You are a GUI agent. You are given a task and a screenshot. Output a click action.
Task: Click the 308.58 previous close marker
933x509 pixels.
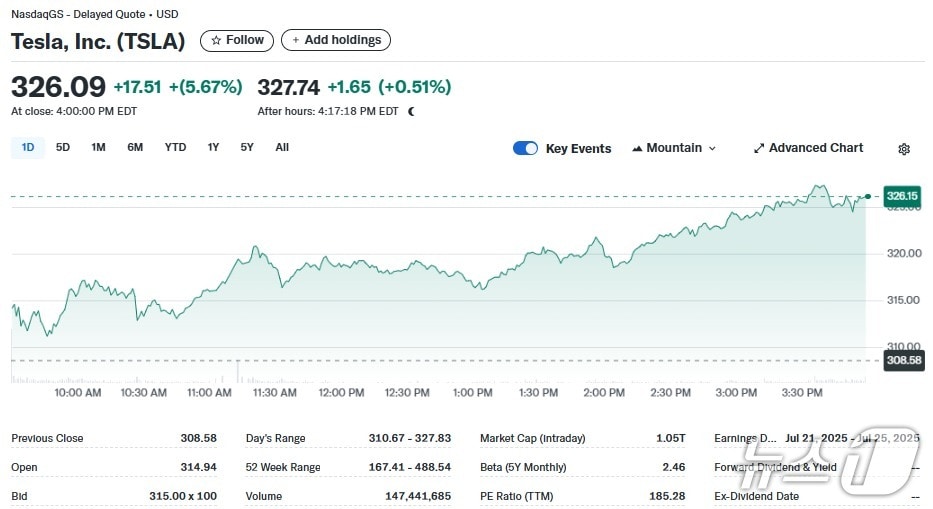tap(902, 360)
